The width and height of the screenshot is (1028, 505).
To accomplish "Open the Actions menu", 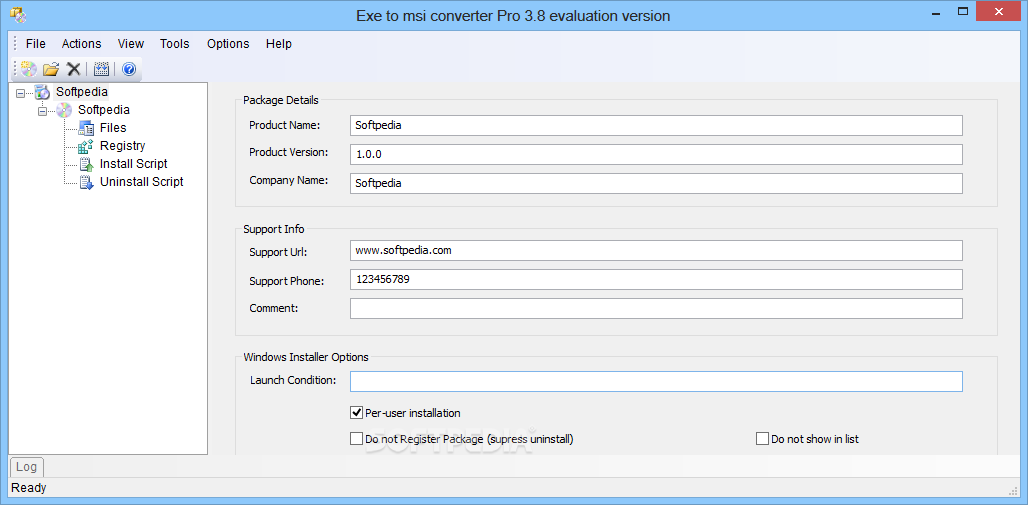I will pos(81,44).
